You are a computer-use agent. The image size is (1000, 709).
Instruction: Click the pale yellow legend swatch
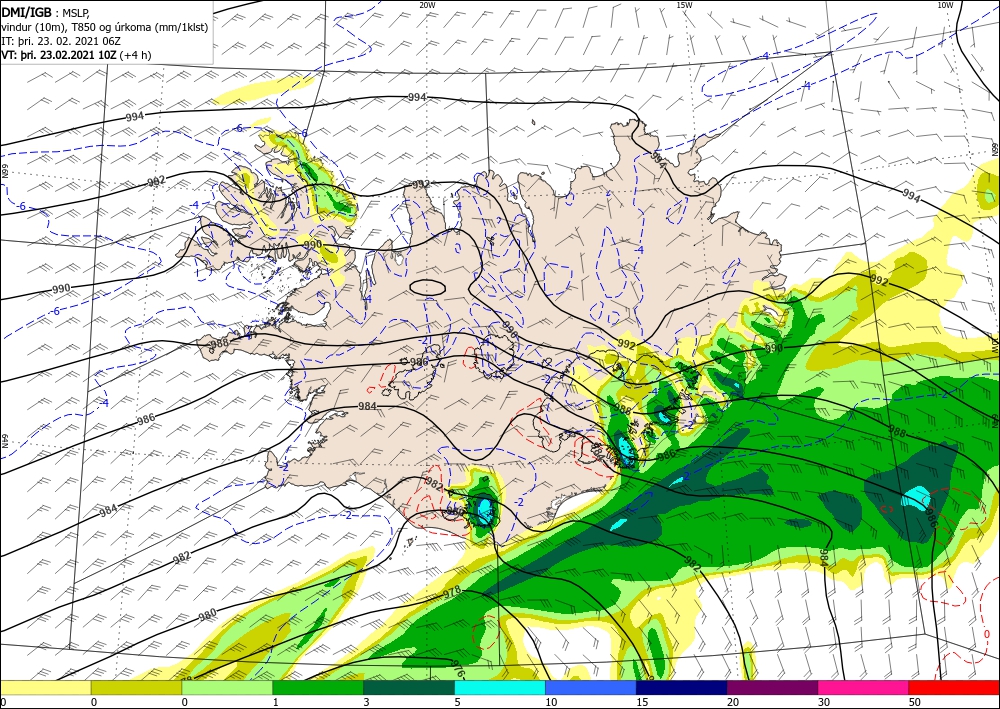click(45, 688)
